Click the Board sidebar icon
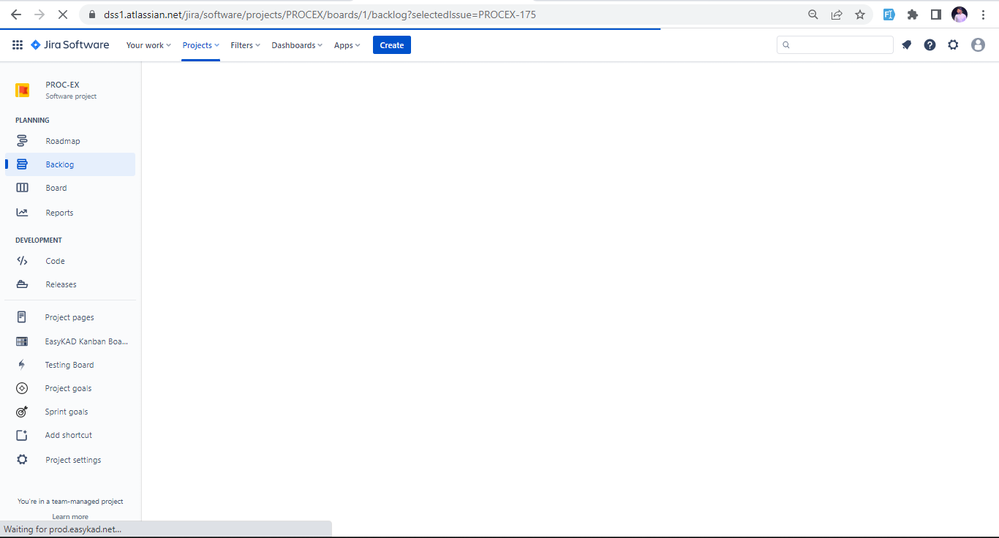999x538 pixels. point(22,188)
